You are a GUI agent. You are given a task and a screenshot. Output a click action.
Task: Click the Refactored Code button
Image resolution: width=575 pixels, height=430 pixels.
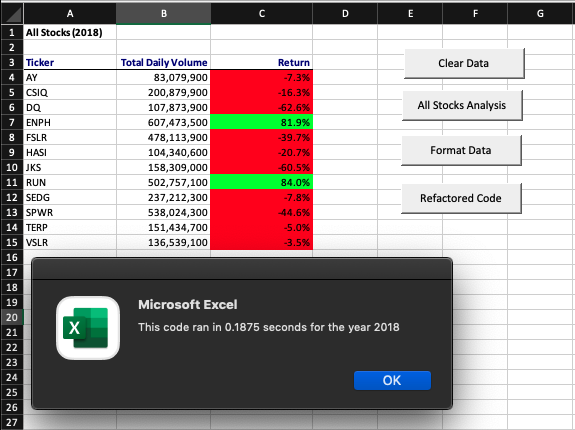[461, 198]
